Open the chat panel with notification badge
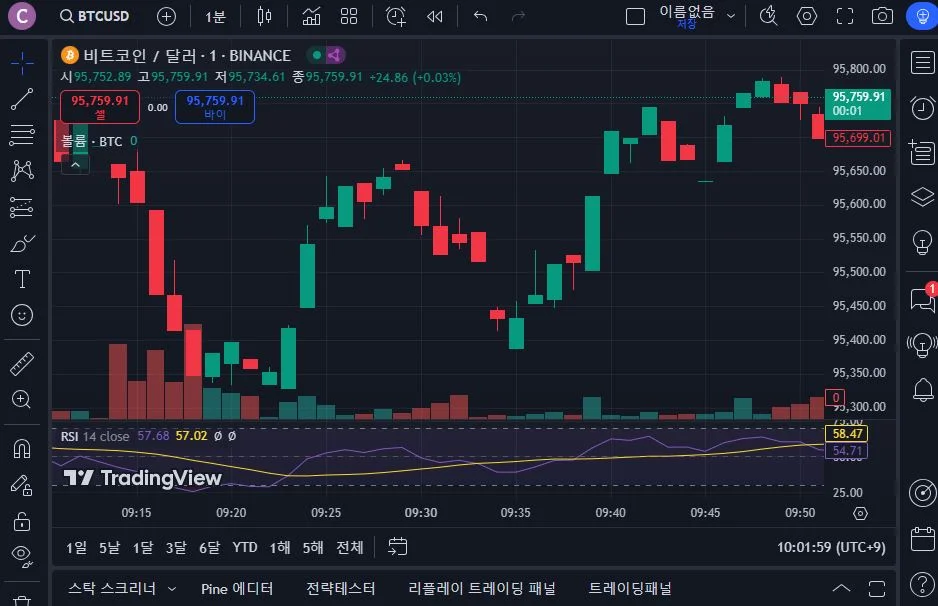The width and height of the screenshot is (938, 606). (923, 298)
